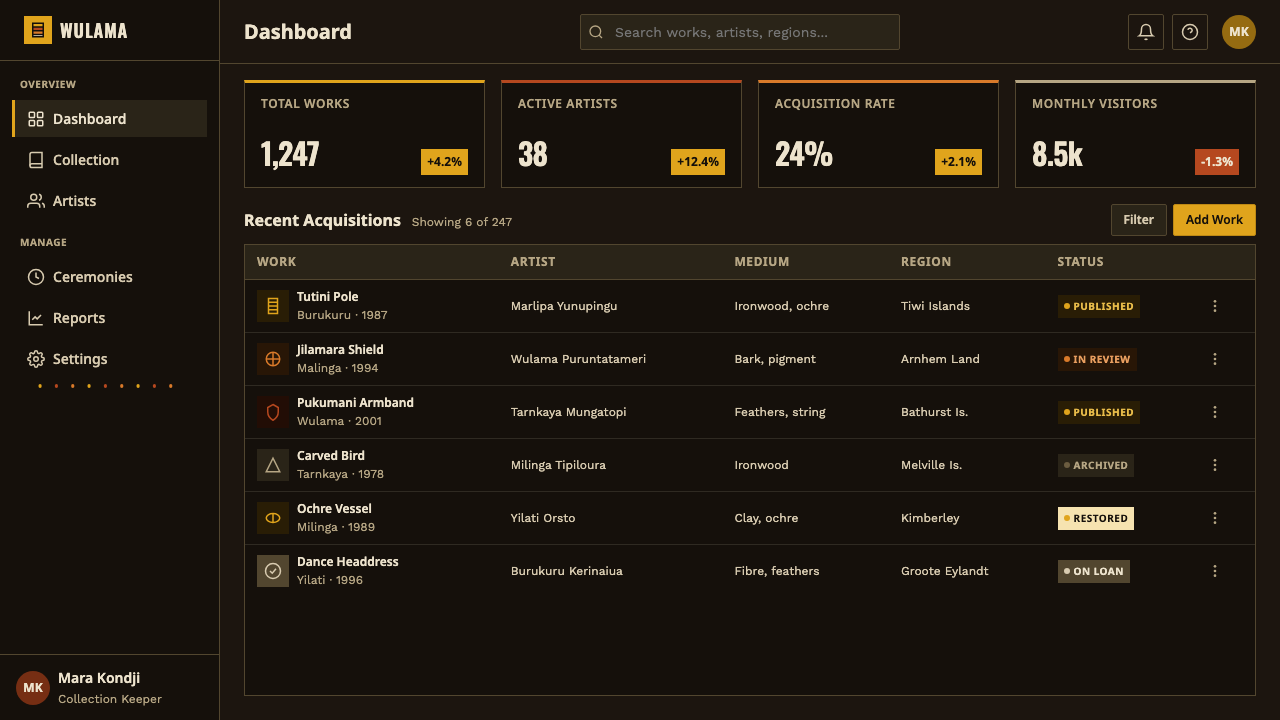Focus the search works input field

740,32
